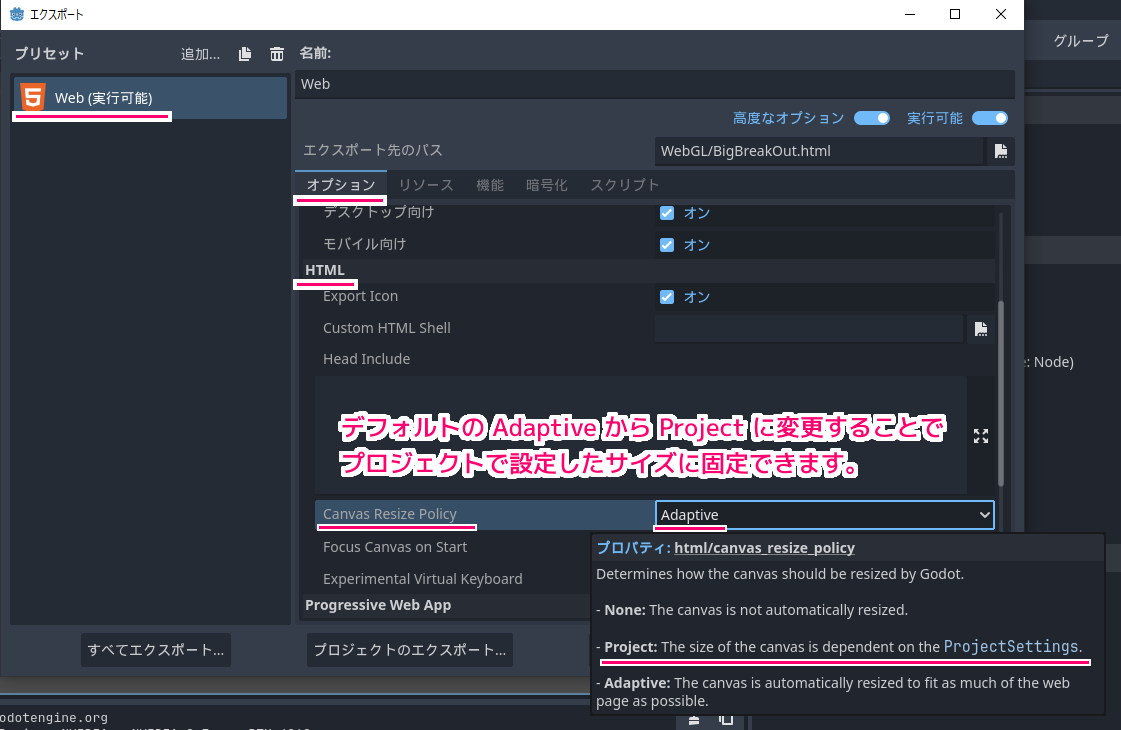Image resolution: width=1121 pixels, height=730 pixels.
Task: Uncheck the デスクトップ向け checkbox
Action: 667,213
